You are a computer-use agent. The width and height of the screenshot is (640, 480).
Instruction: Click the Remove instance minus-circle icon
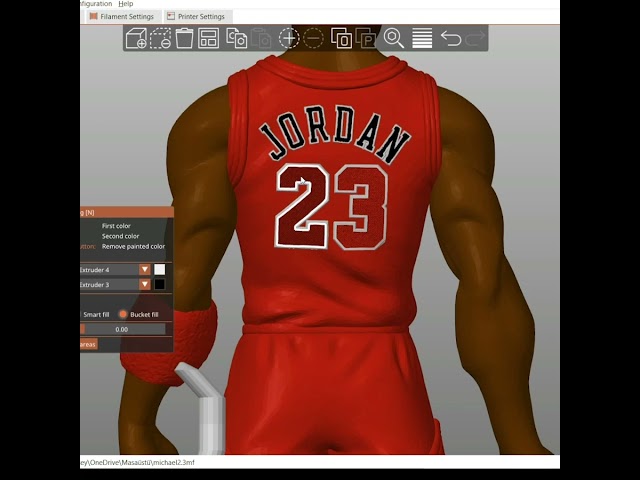[313, 38]
